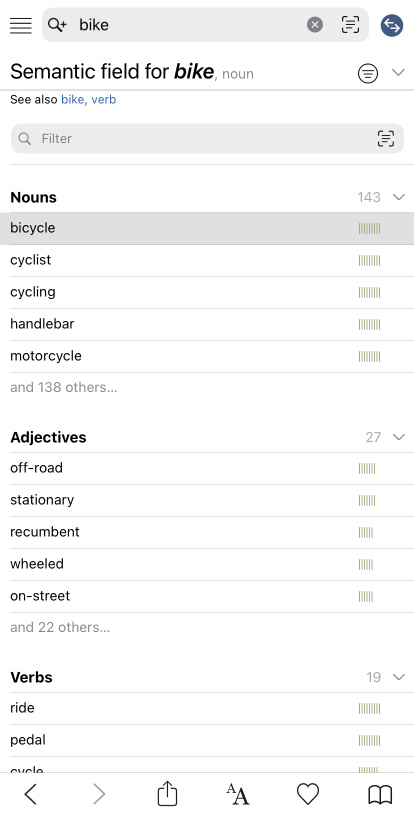Open the round filter options icon
414x817 pixels.
(x=368, y=73)
